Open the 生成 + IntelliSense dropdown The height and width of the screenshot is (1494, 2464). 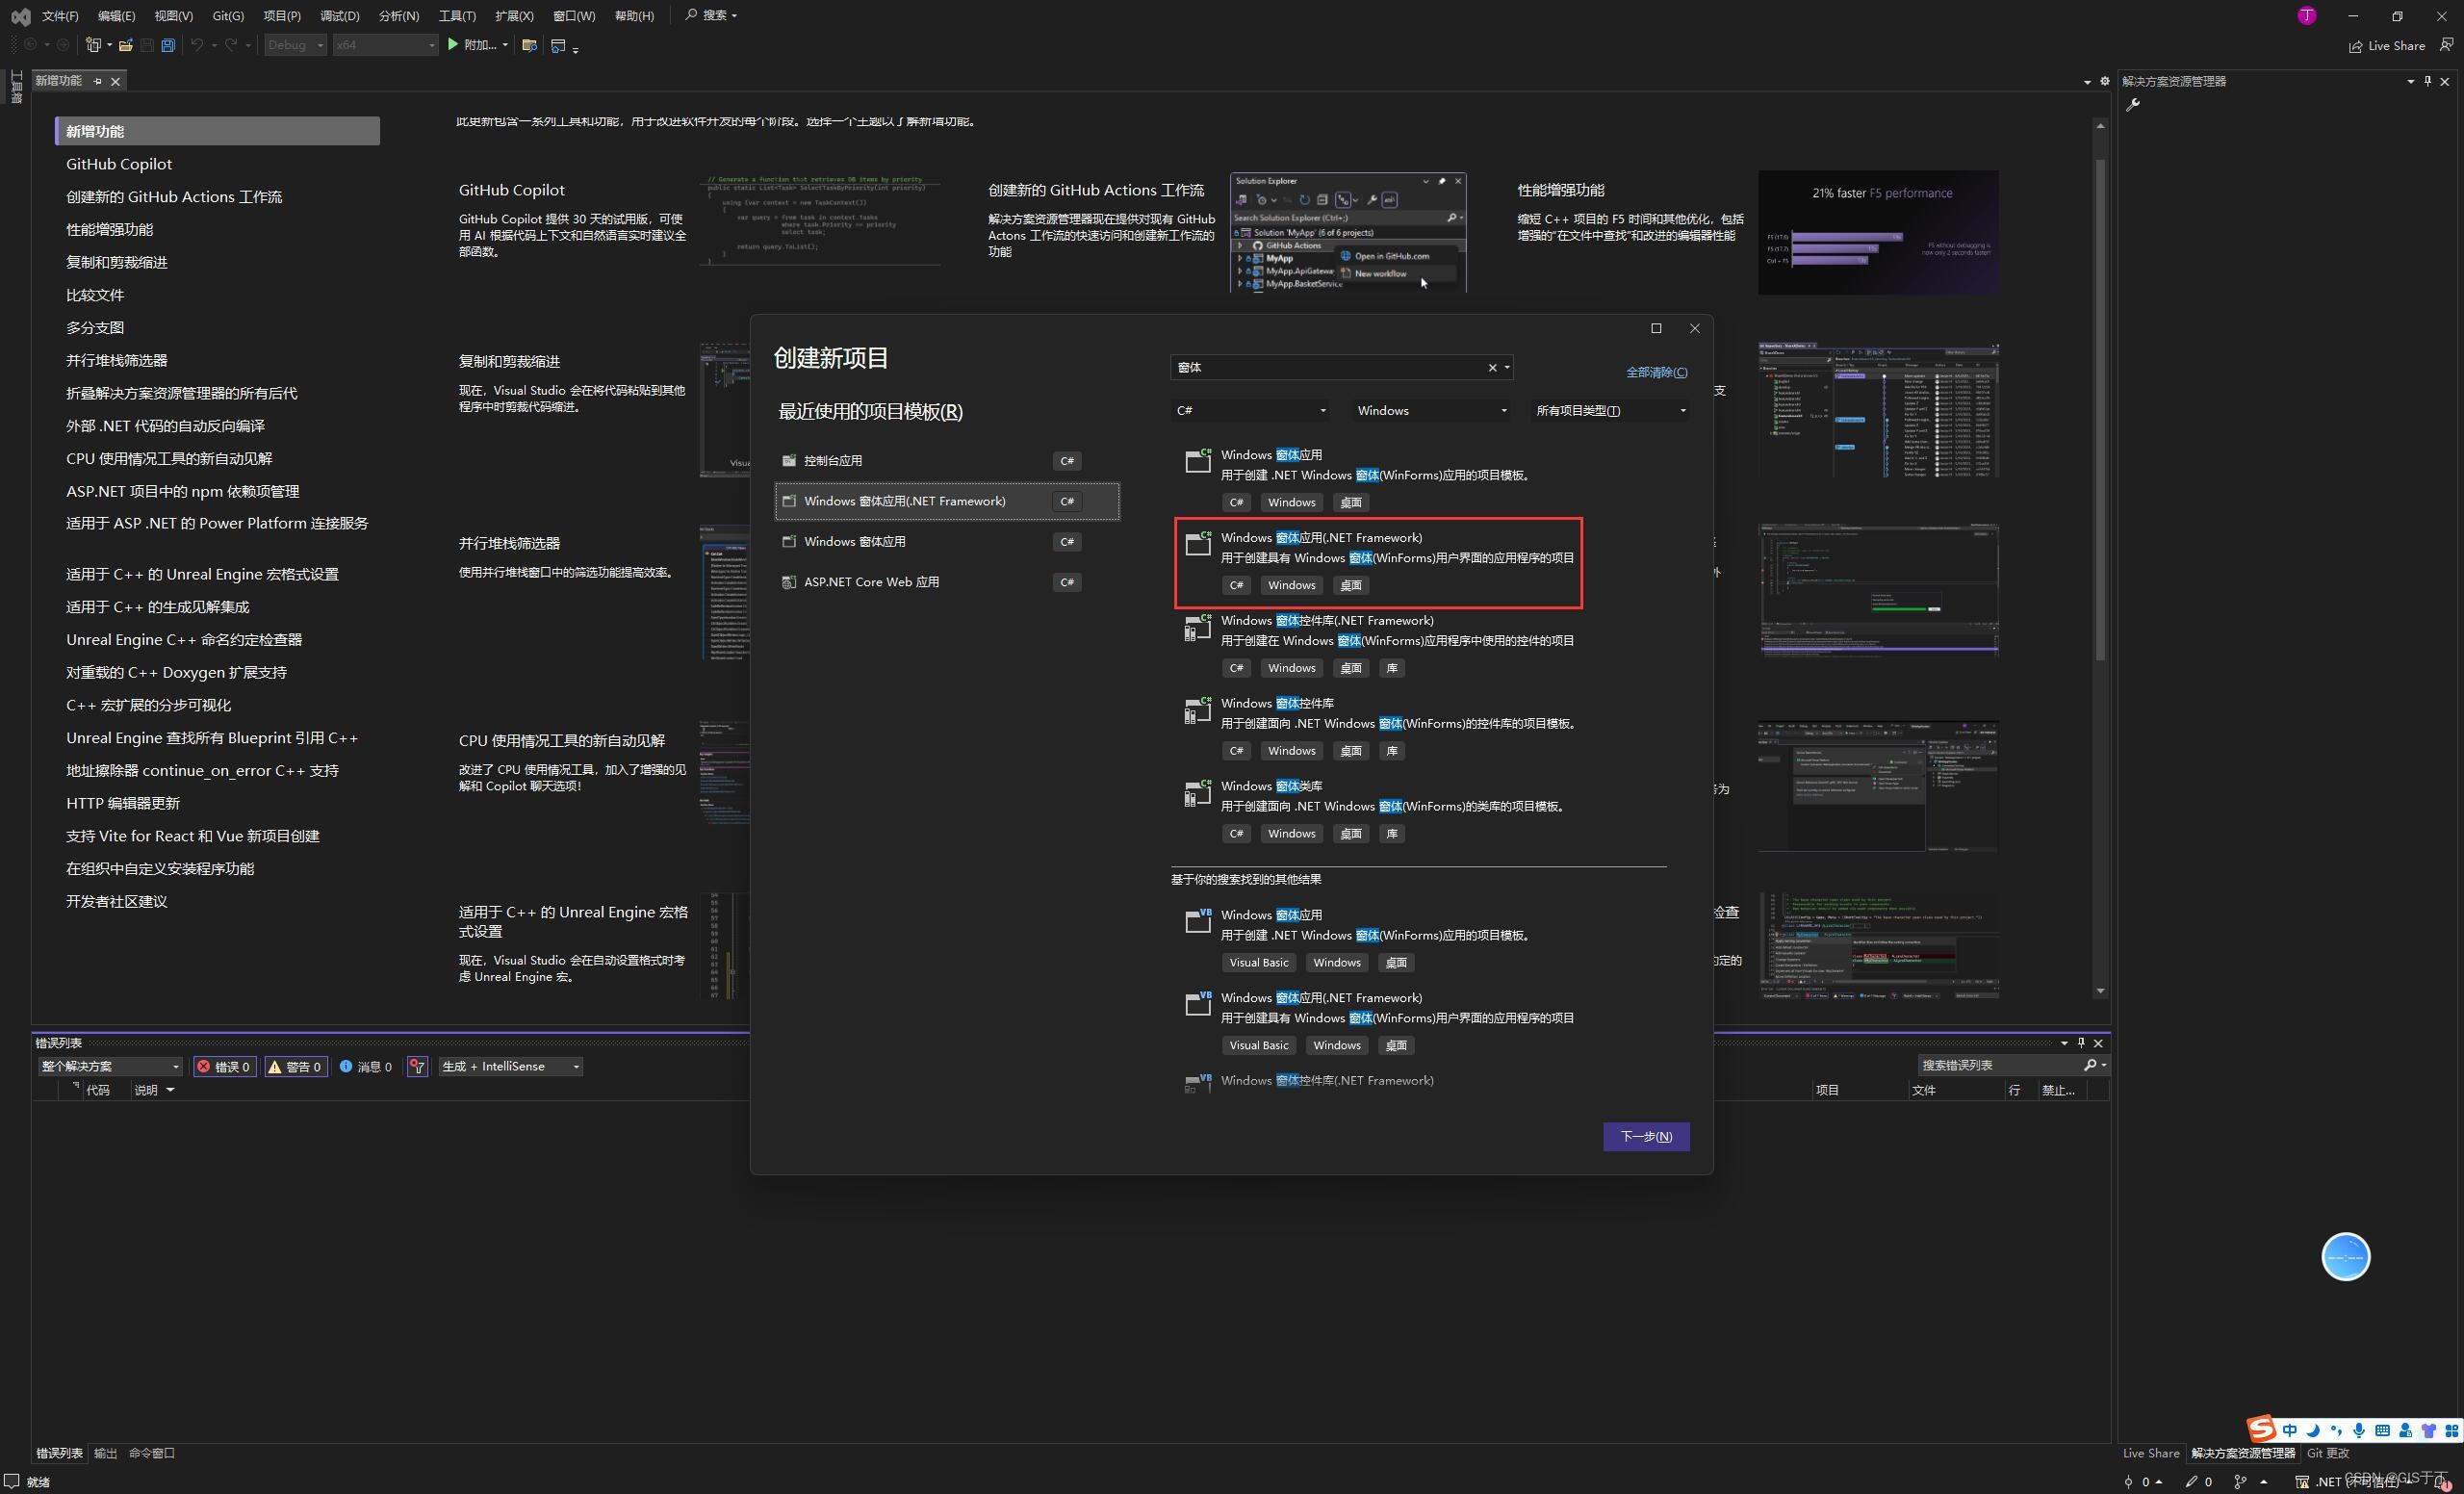(511, 1067)
